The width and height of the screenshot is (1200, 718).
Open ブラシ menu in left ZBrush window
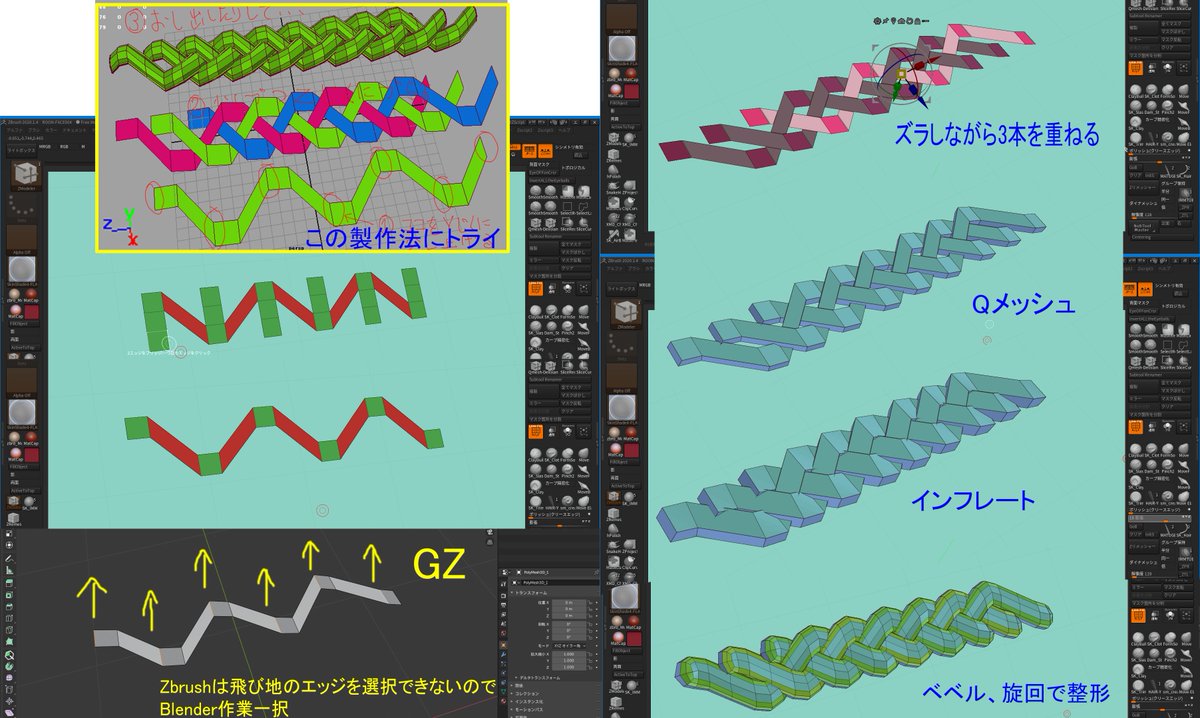(x=34, y=130)
